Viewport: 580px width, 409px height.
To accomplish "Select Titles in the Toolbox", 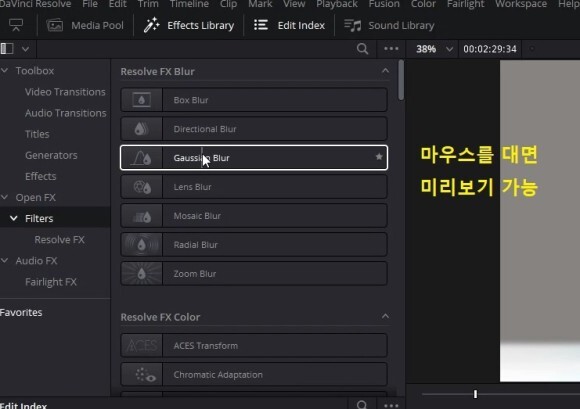I will (x=37, y=134).
